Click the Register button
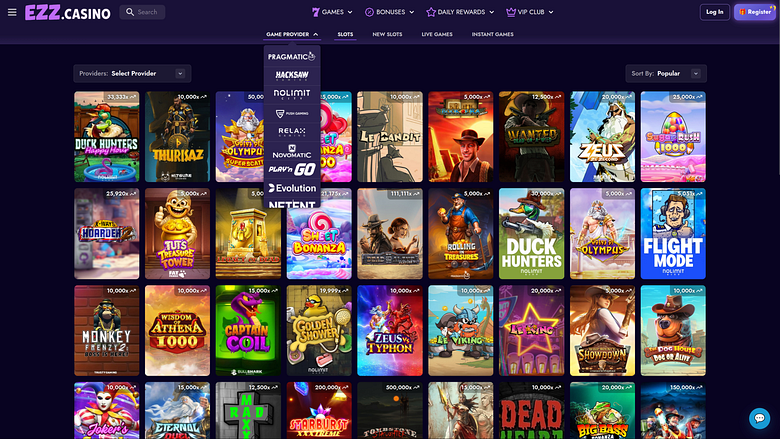The height and width of the screenshot is (439, 780). point(755,12)
